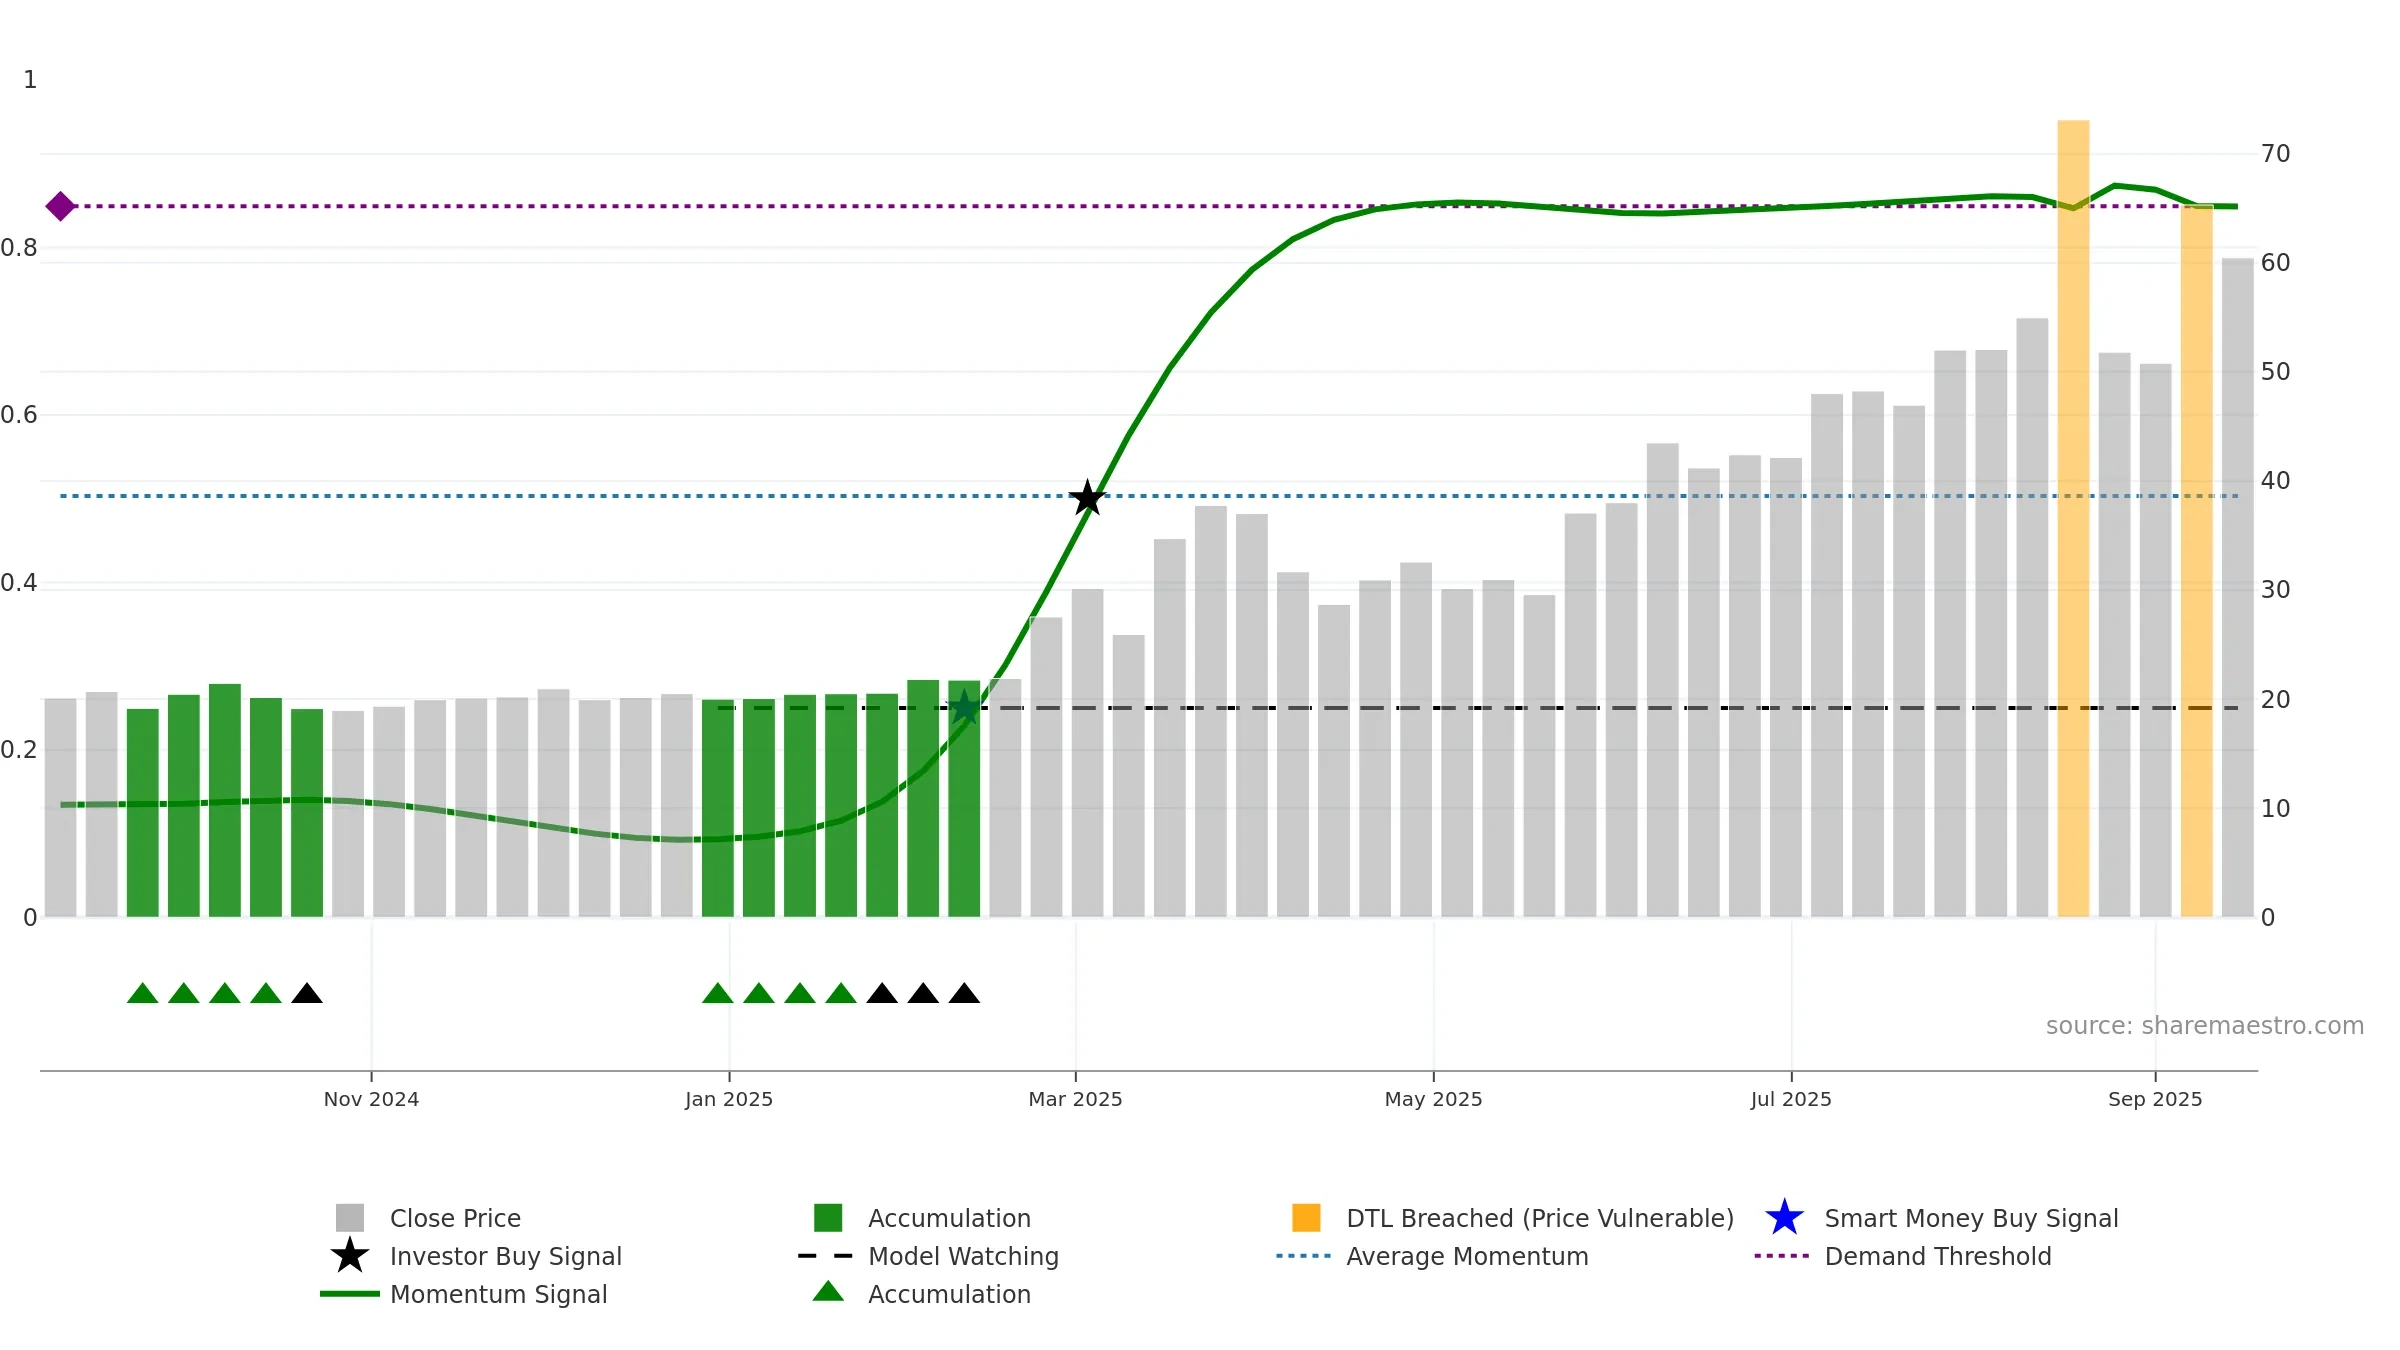This screenshot has height=1350, width=2400.
Task: Toggle Momentum Signal legend entry
Action: coord(498,1294)
